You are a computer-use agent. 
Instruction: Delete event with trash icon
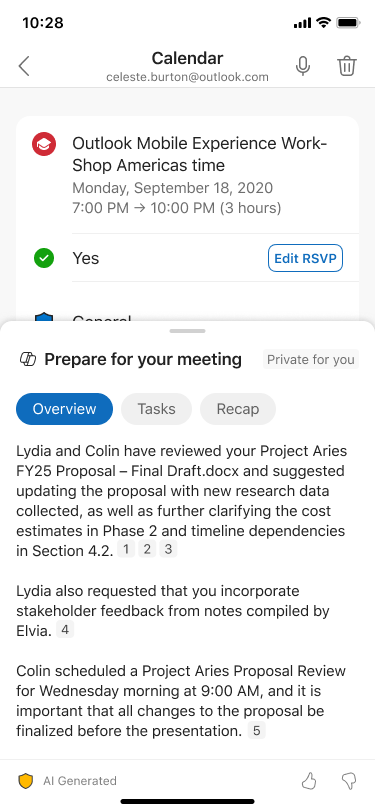[347, 66]
